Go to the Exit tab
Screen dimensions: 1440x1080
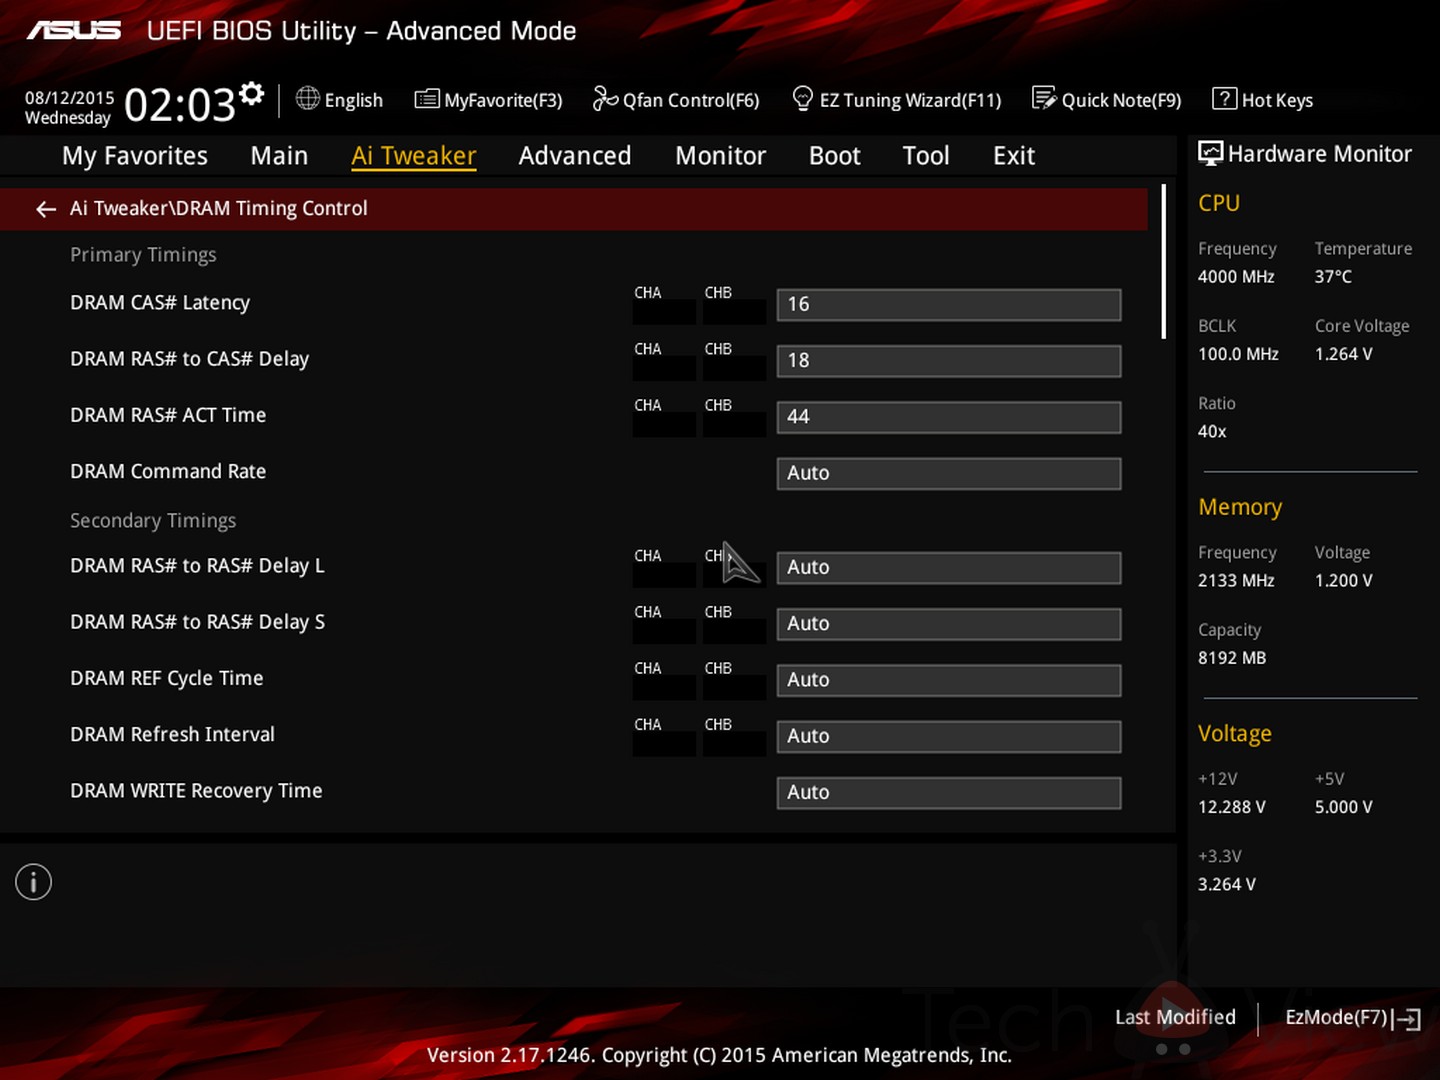1013,156
